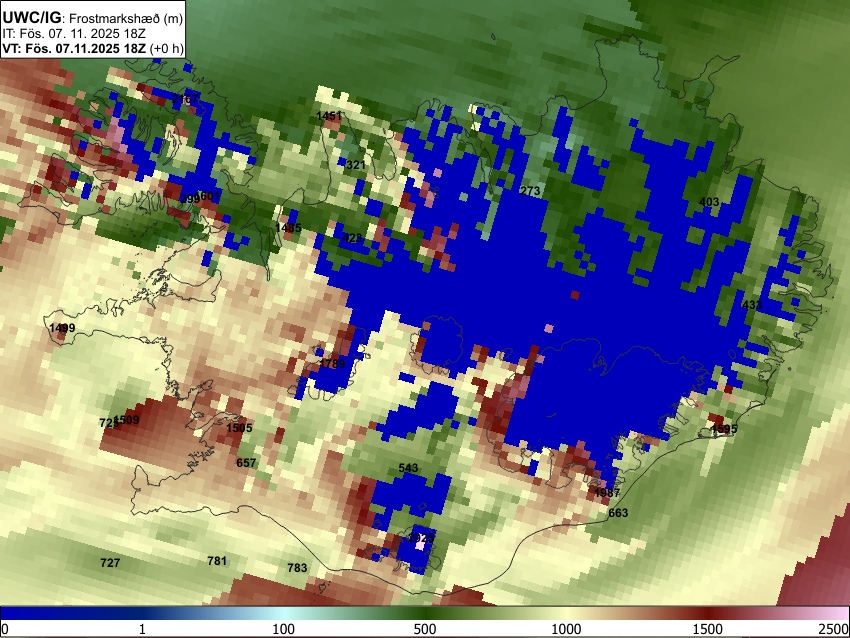Image resolution: width=850 pixels, height=638 pixels.
Task: Click the map value 1505
Action: [240, 428]
